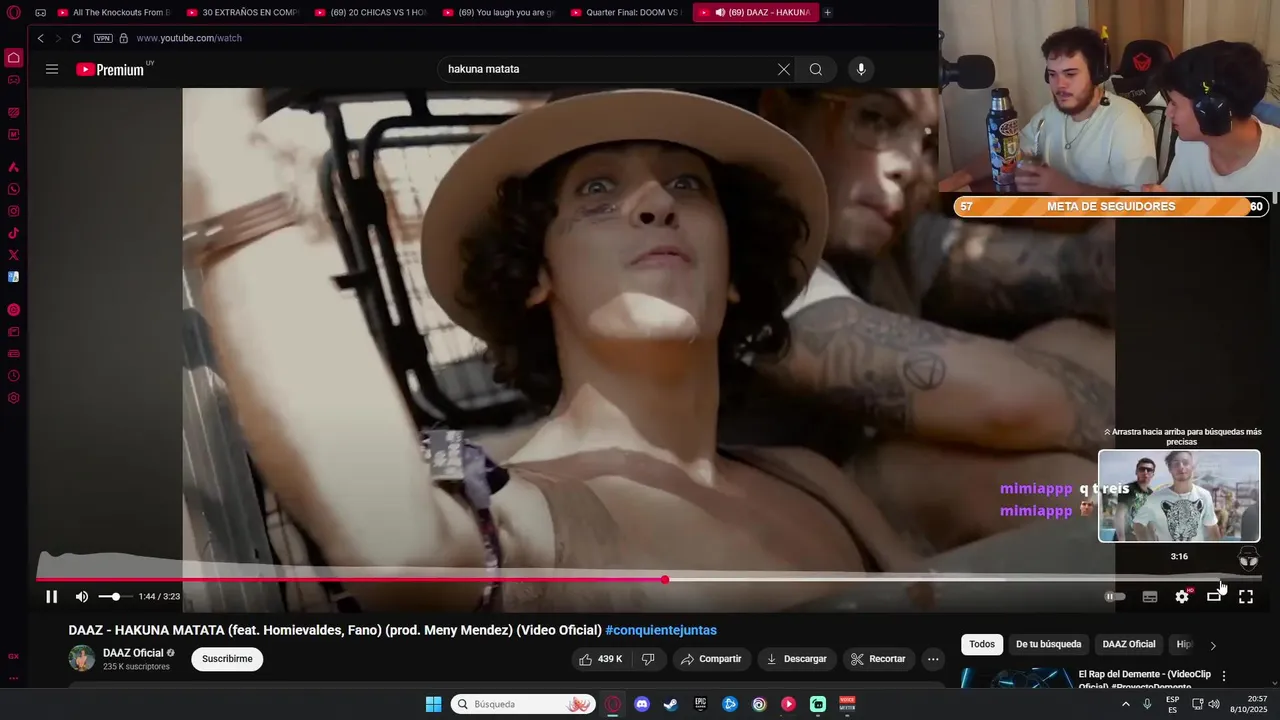
Task: Toggle subtitles with the captions button
Action: (1150, 597)
